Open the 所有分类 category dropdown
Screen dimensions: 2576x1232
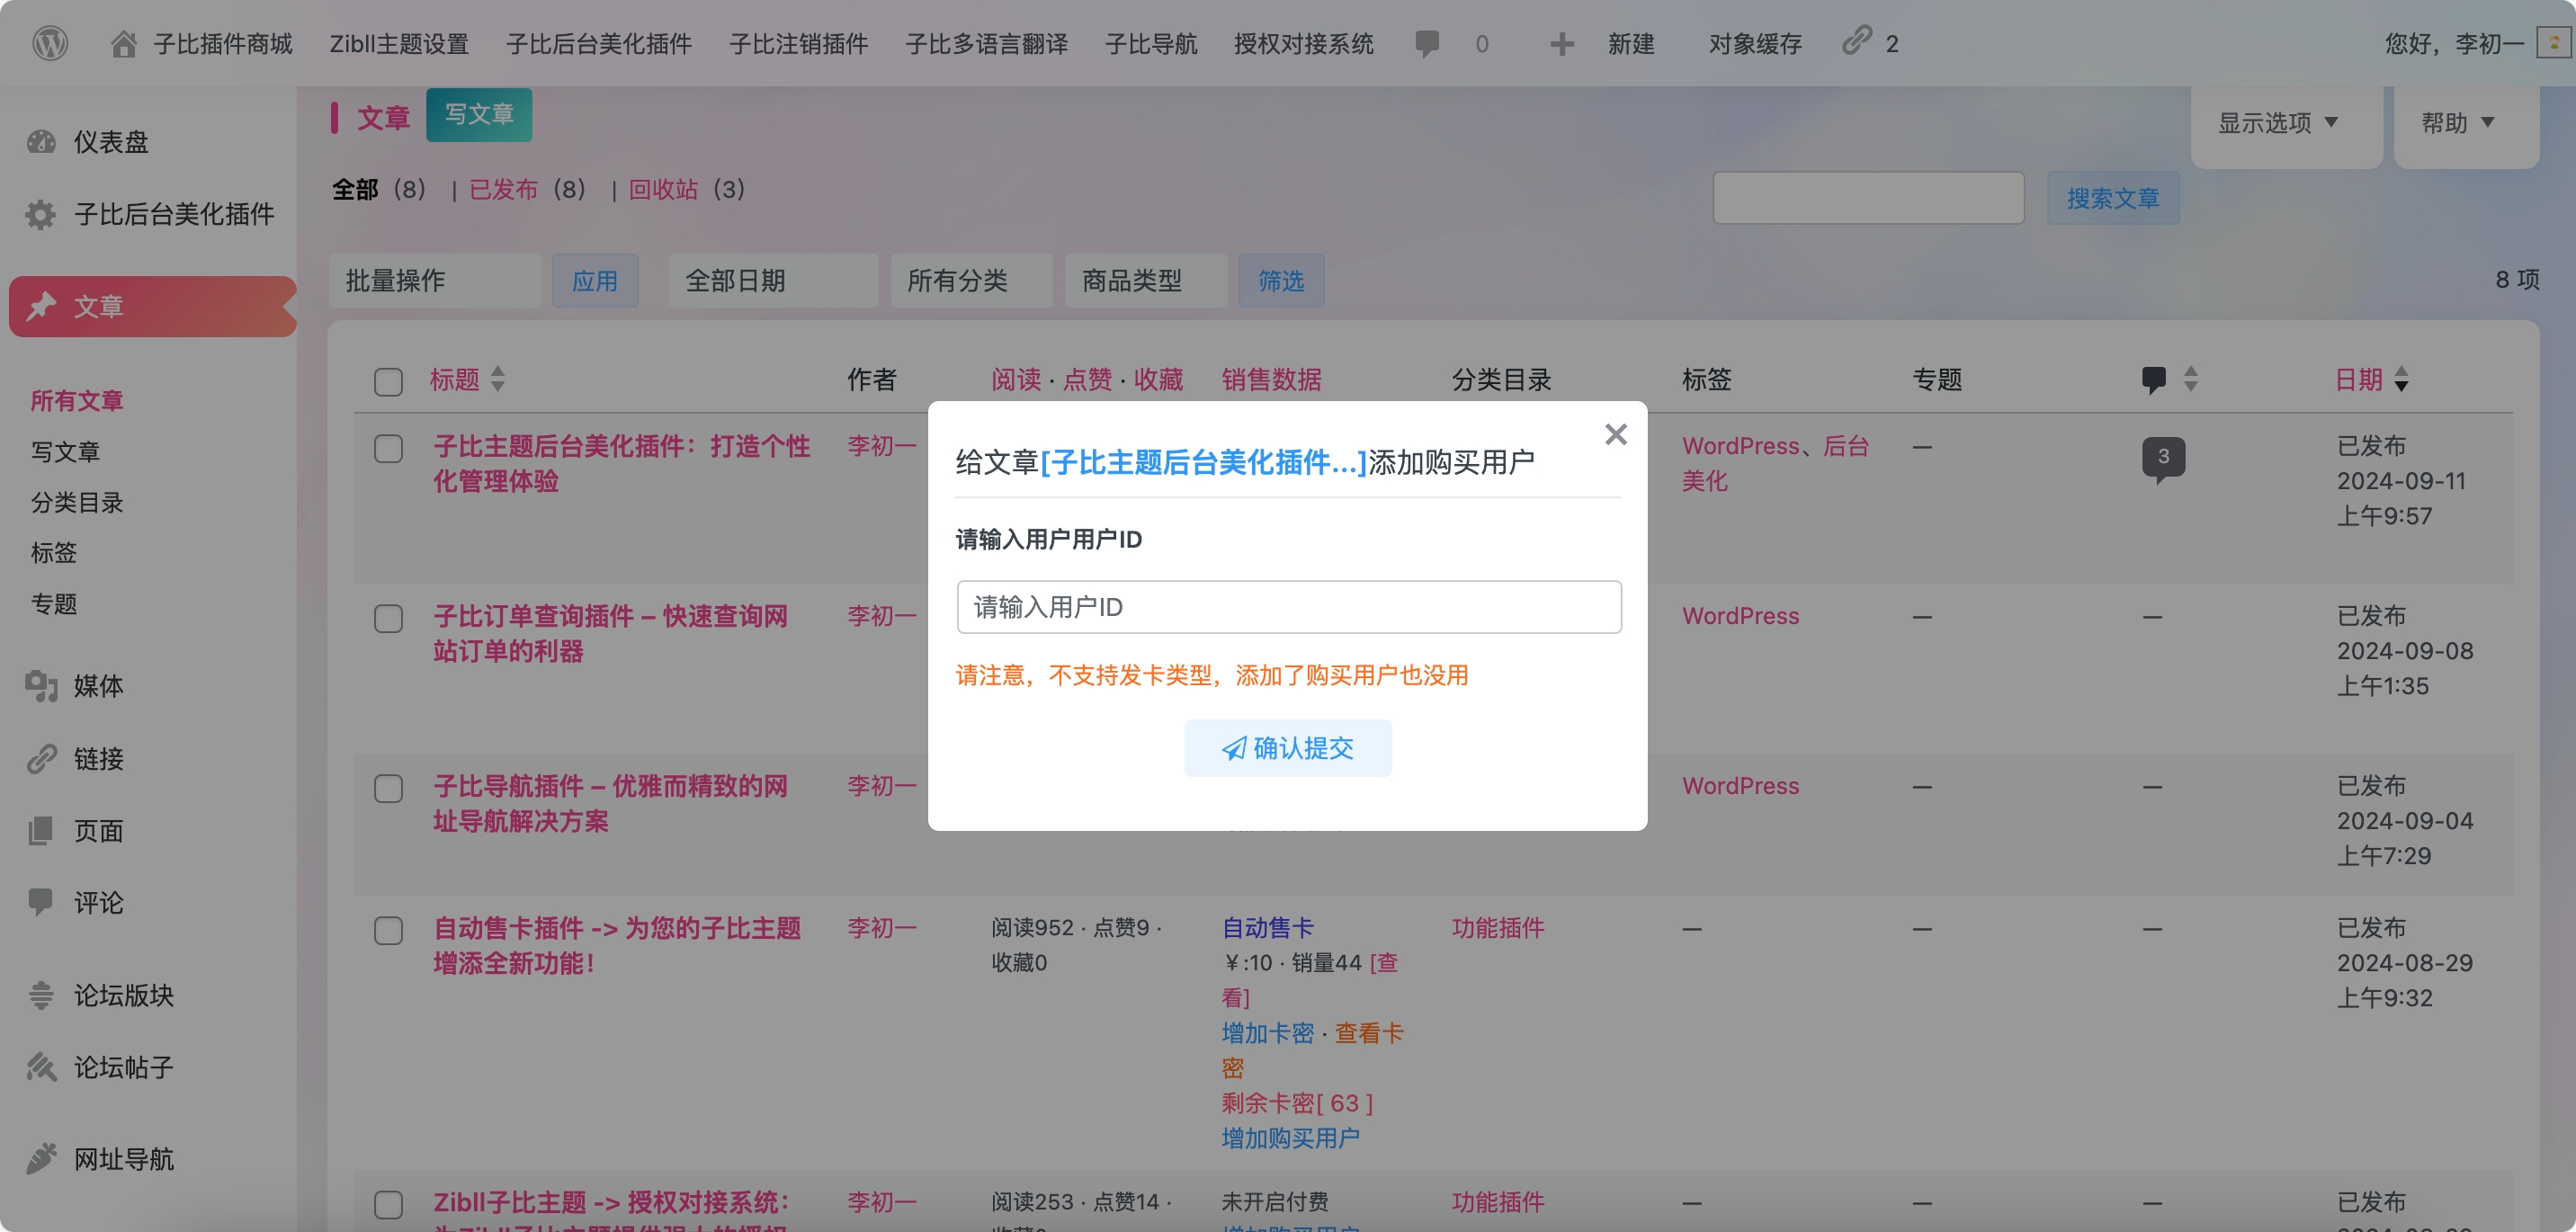click(x=971, y=281)
